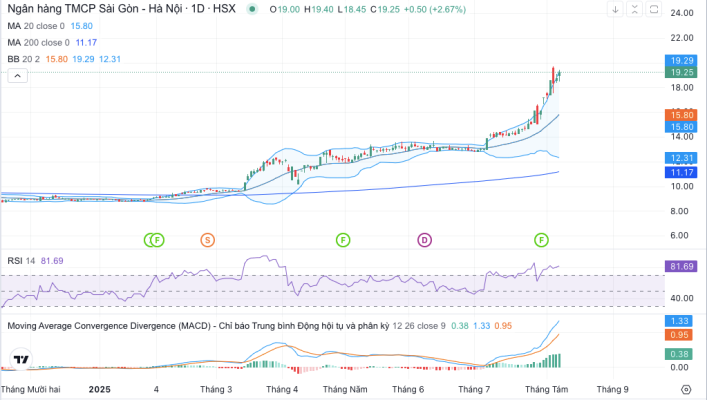Click the 0.00 MACD scale tick
Viewport: 707px width, 400px height.
679,367
